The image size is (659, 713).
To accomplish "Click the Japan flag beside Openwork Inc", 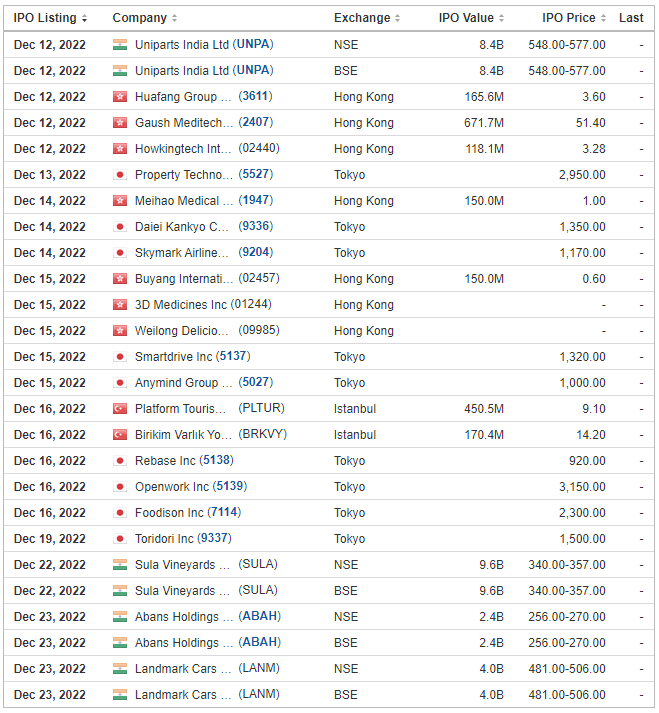I will 120,487.
